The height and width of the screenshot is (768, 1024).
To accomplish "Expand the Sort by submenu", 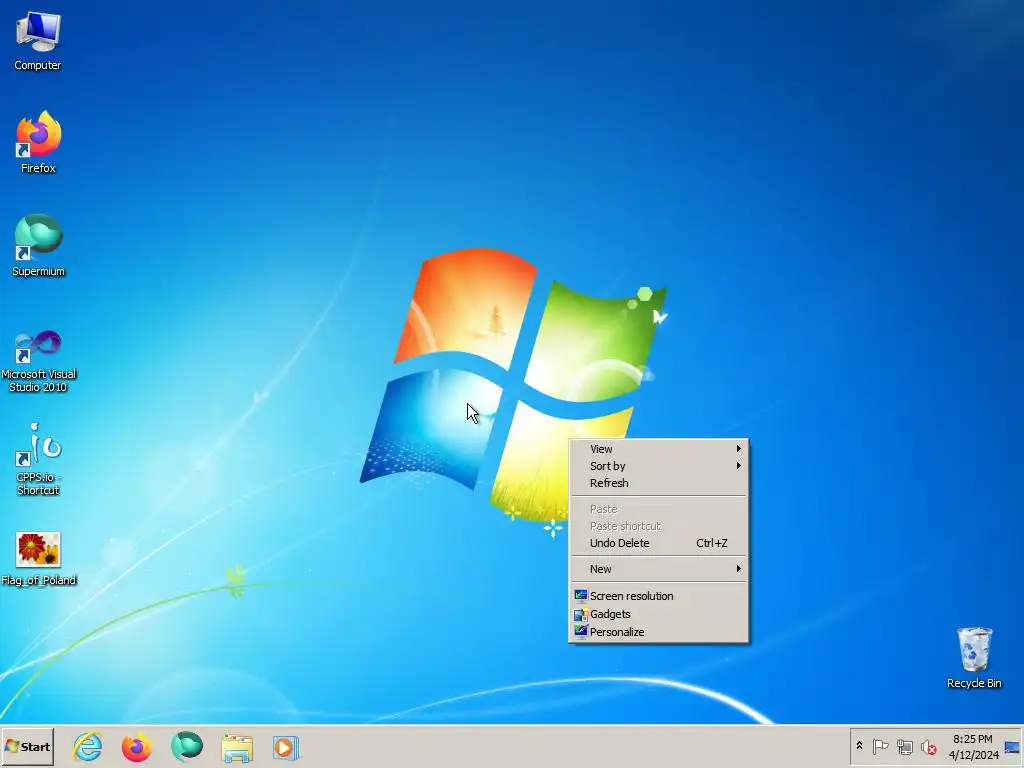I will coord(659,466).
